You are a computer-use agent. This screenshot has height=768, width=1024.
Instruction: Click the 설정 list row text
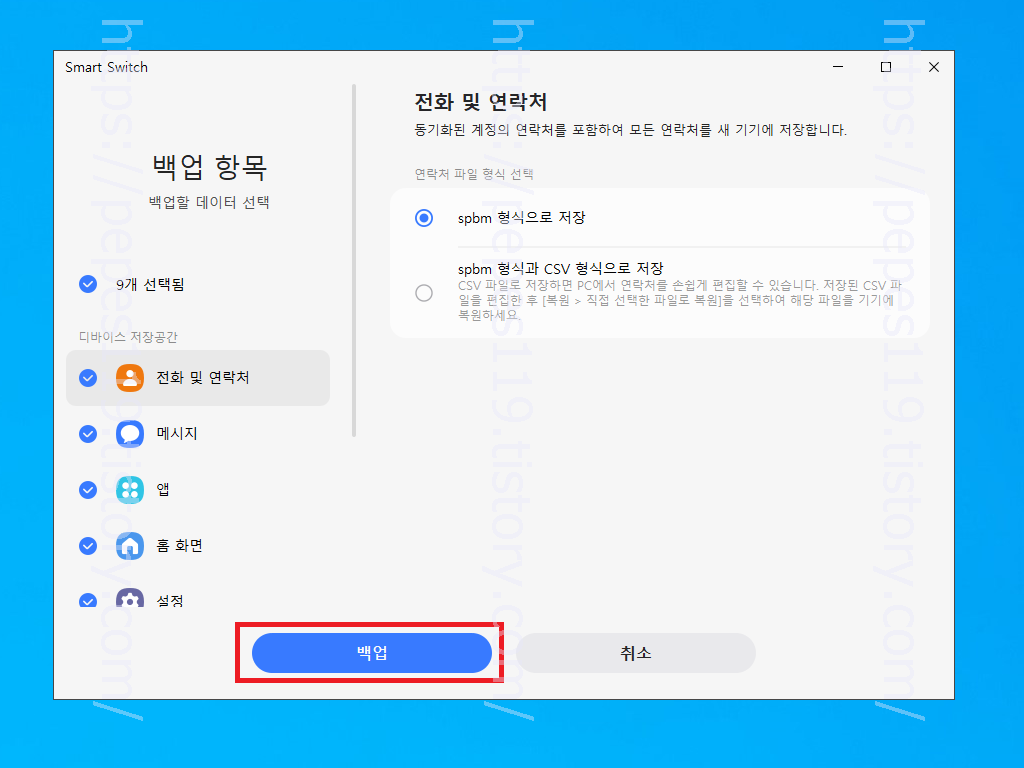click(x=170, y=600)
